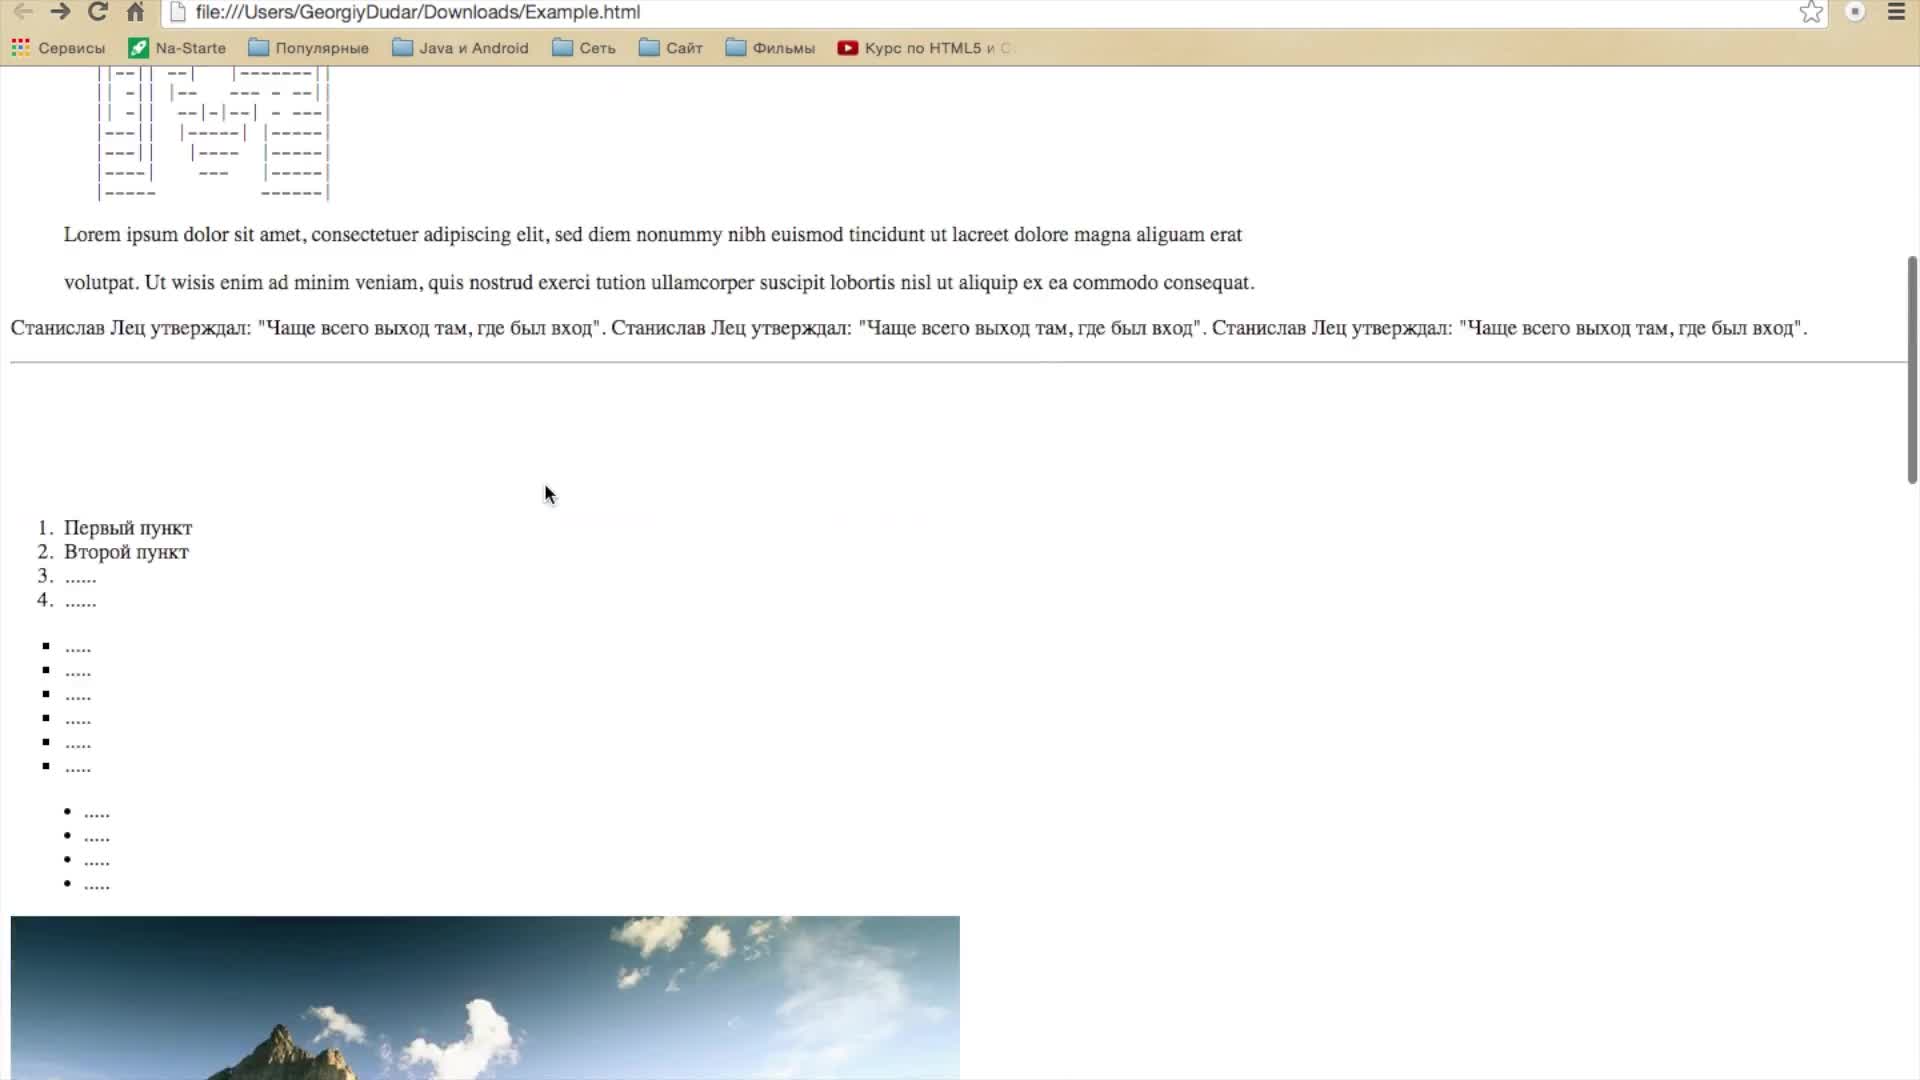Open the home page via house icon
The image size is (1920, 1080).
136,12
